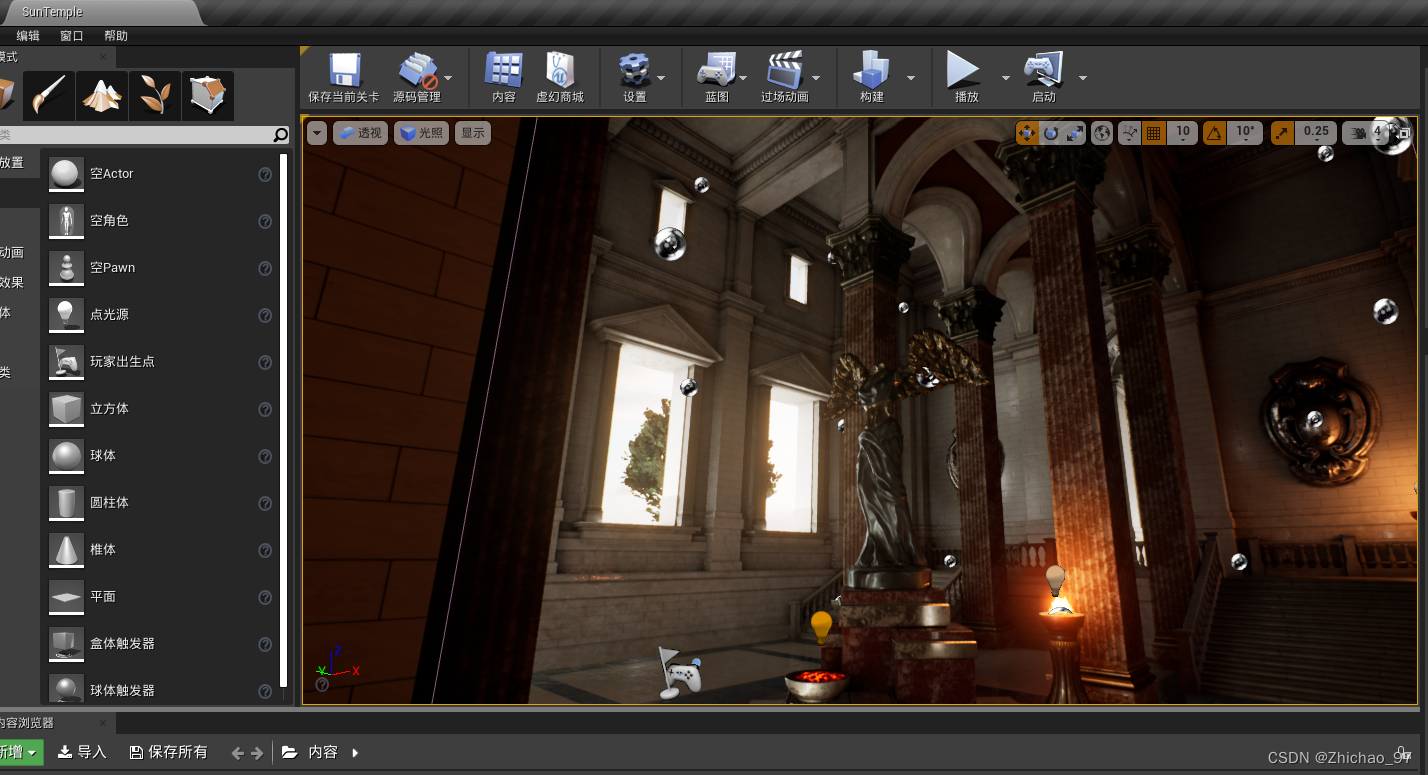Expand the 启动 options dropdown arrow

point(1082,78)
